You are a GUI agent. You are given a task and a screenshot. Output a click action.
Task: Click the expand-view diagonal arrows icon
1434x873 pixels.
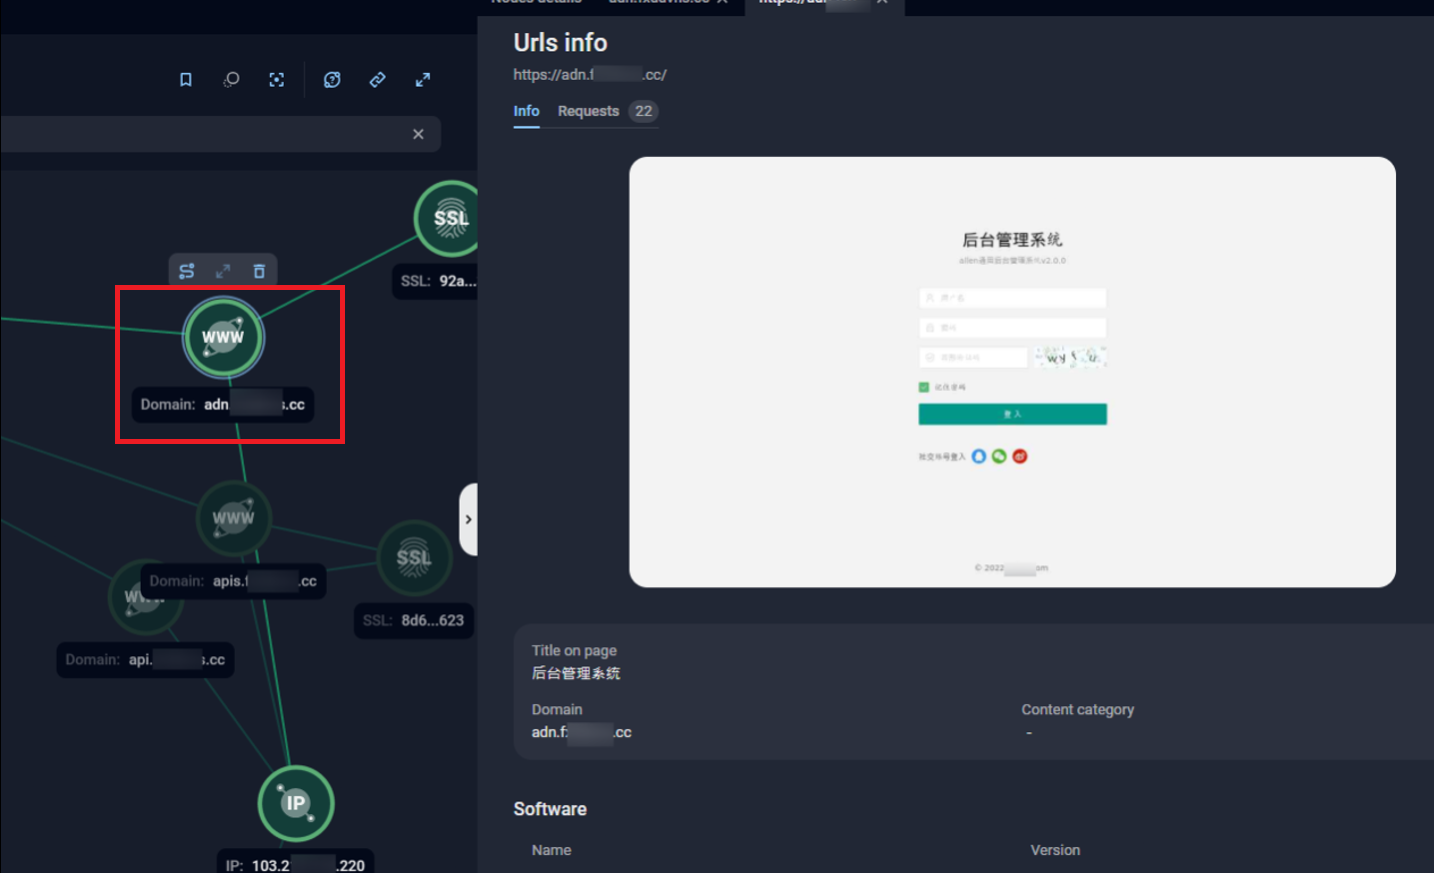(x=422, y=79)
